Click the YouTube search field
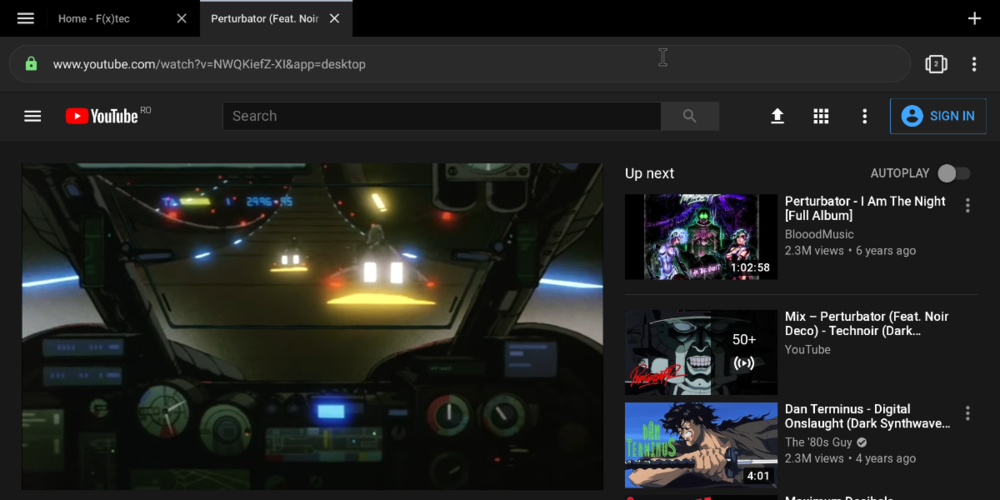Image resolution: width=1000 pixels, height=500 pixels. [441, 116]
